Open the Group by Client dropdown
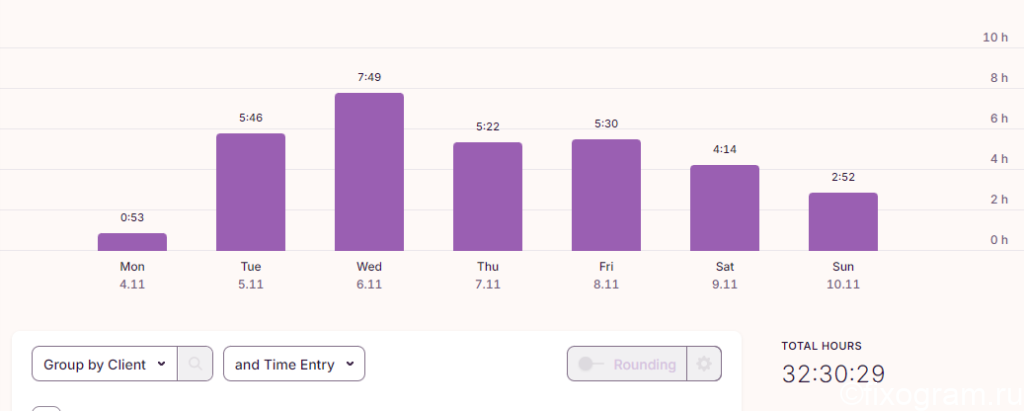 pos(104,364)
